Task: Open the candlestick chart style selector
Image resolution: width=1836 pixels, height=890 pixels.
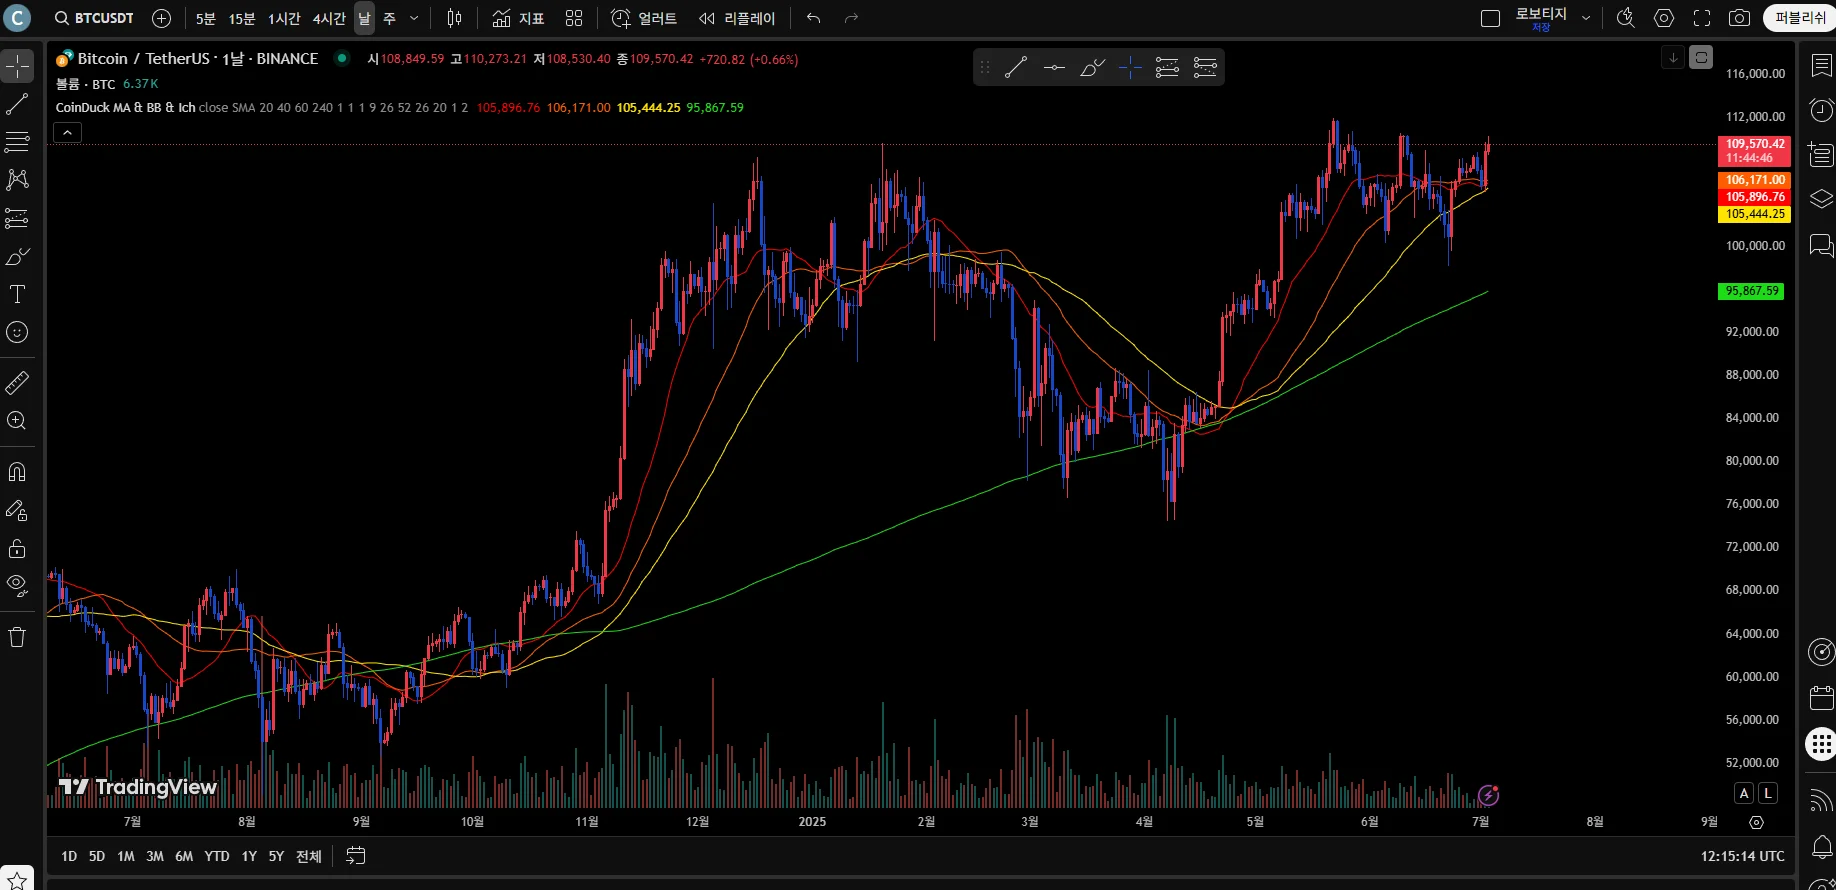Action: [454, 18]
